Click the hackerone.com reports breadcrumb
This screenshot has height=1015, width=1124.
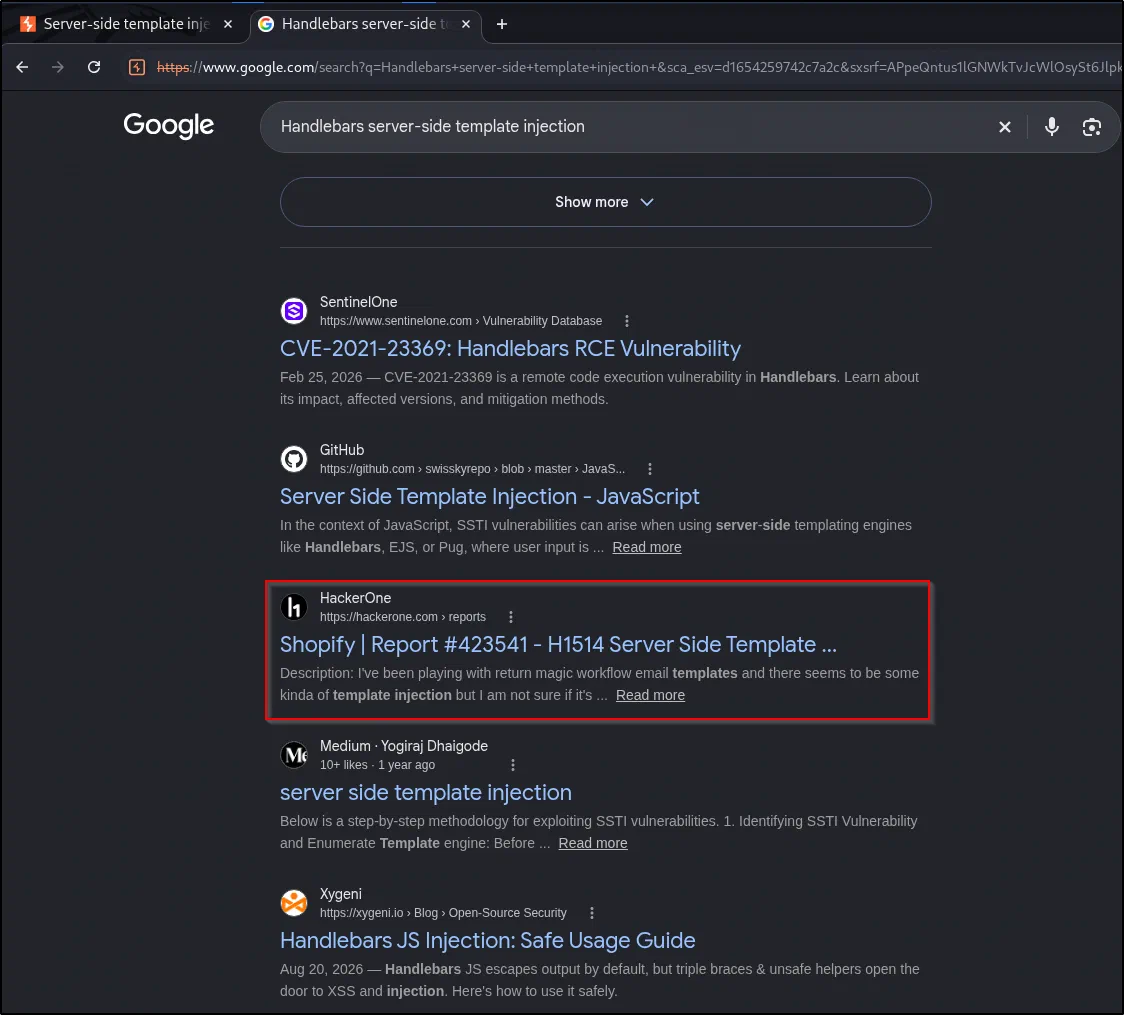click(x=403, y=617)
